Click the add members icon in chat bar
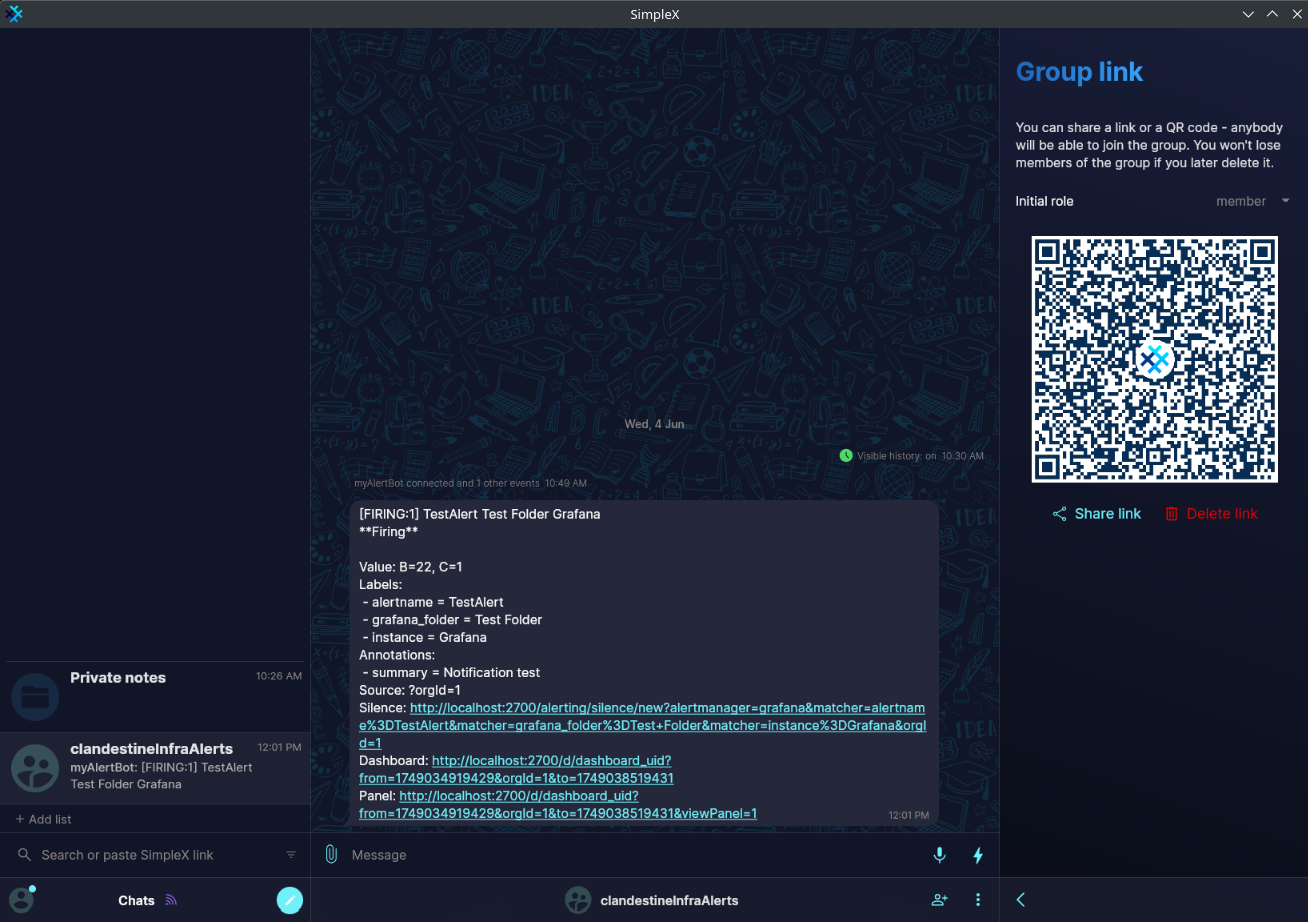Image resolution: width=1308 pixels, height=922 pixels. [x=939, y=900]
